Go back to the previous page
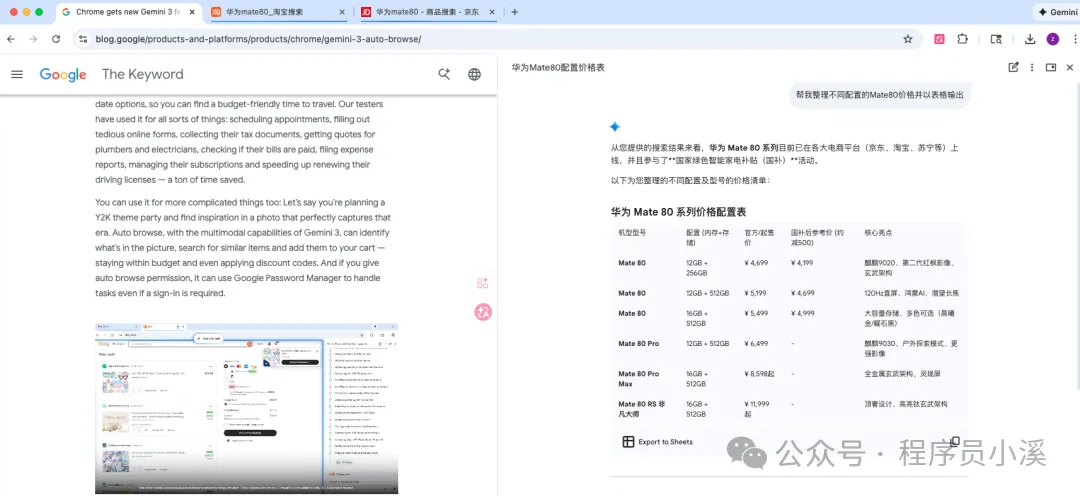This screenshot has width=1080, height=496. [10, 39]
